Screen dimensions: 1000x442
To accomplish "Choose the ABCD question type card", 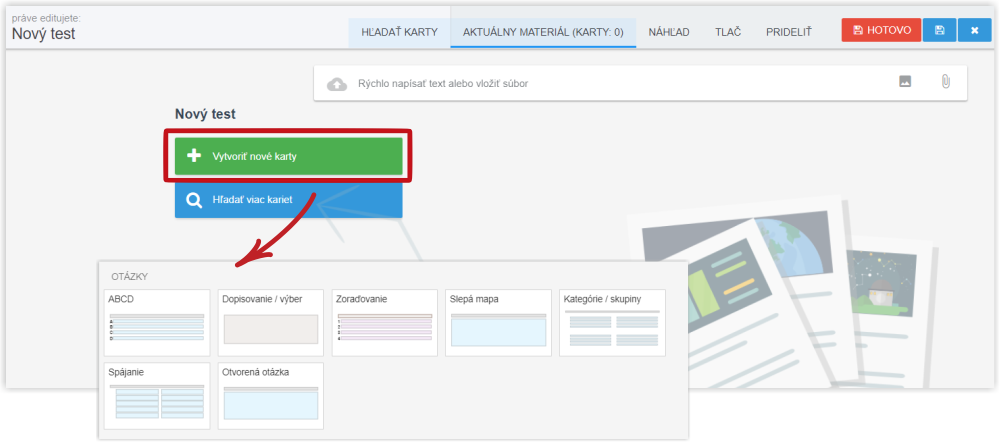I will click(157, 323).
